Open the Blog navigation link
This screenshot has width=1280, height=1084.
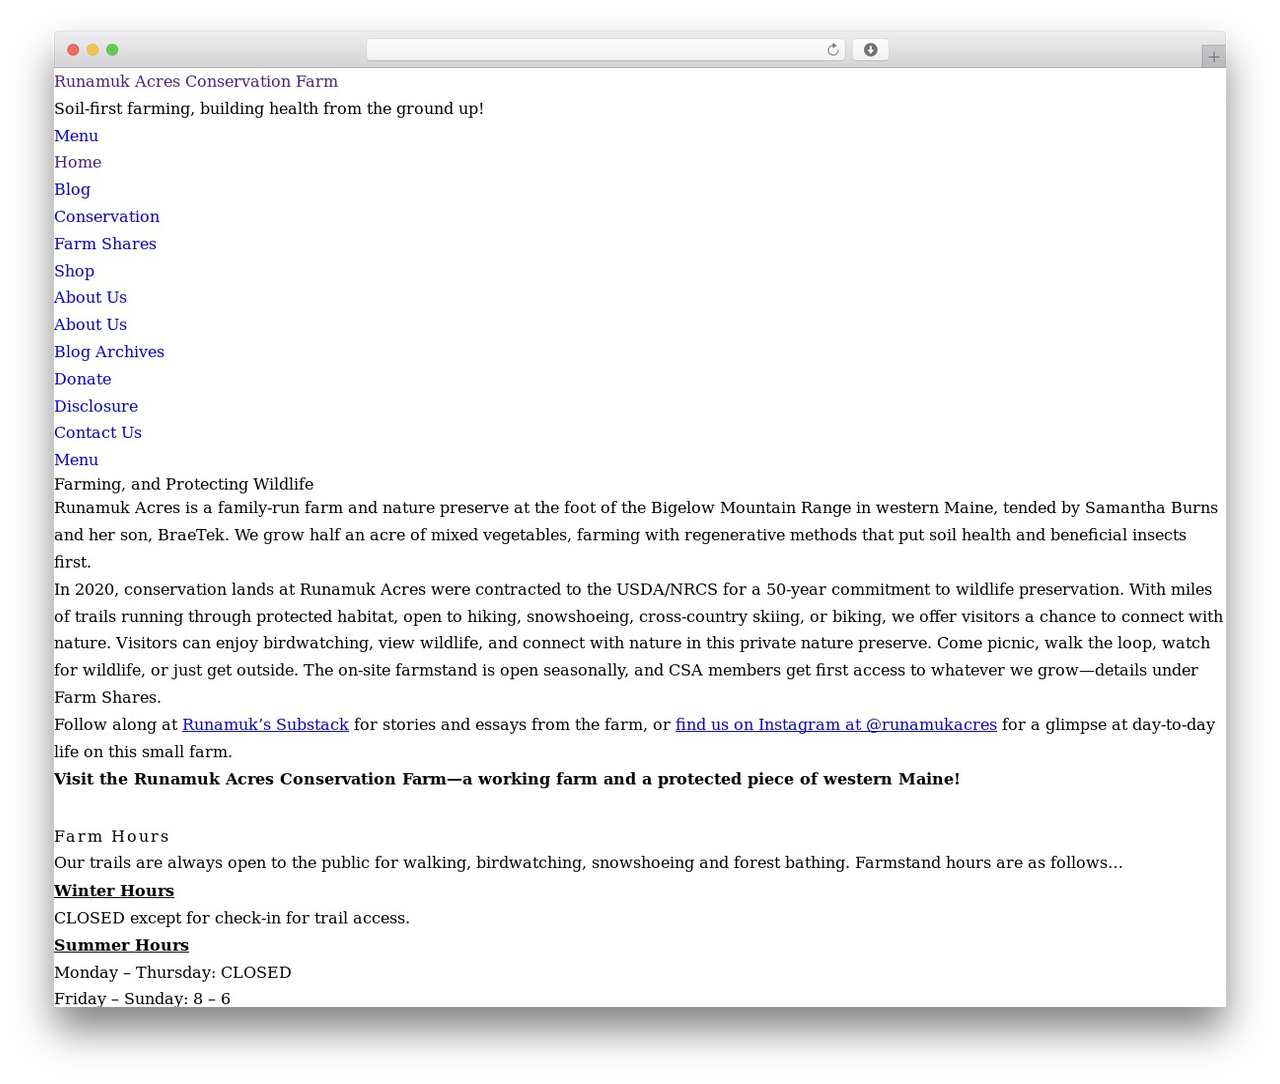[72, 190]
